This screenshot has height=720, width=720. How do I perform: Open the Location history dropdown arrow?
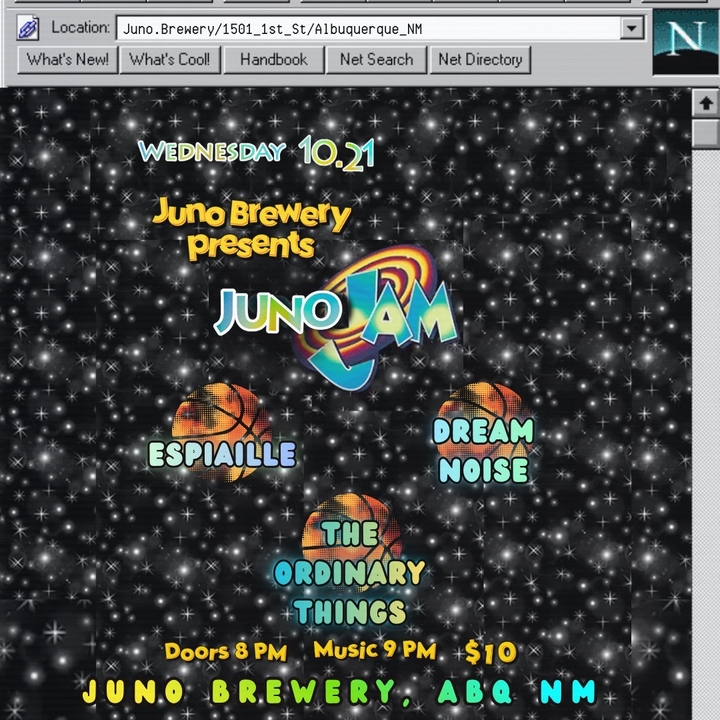coord(632,28)
